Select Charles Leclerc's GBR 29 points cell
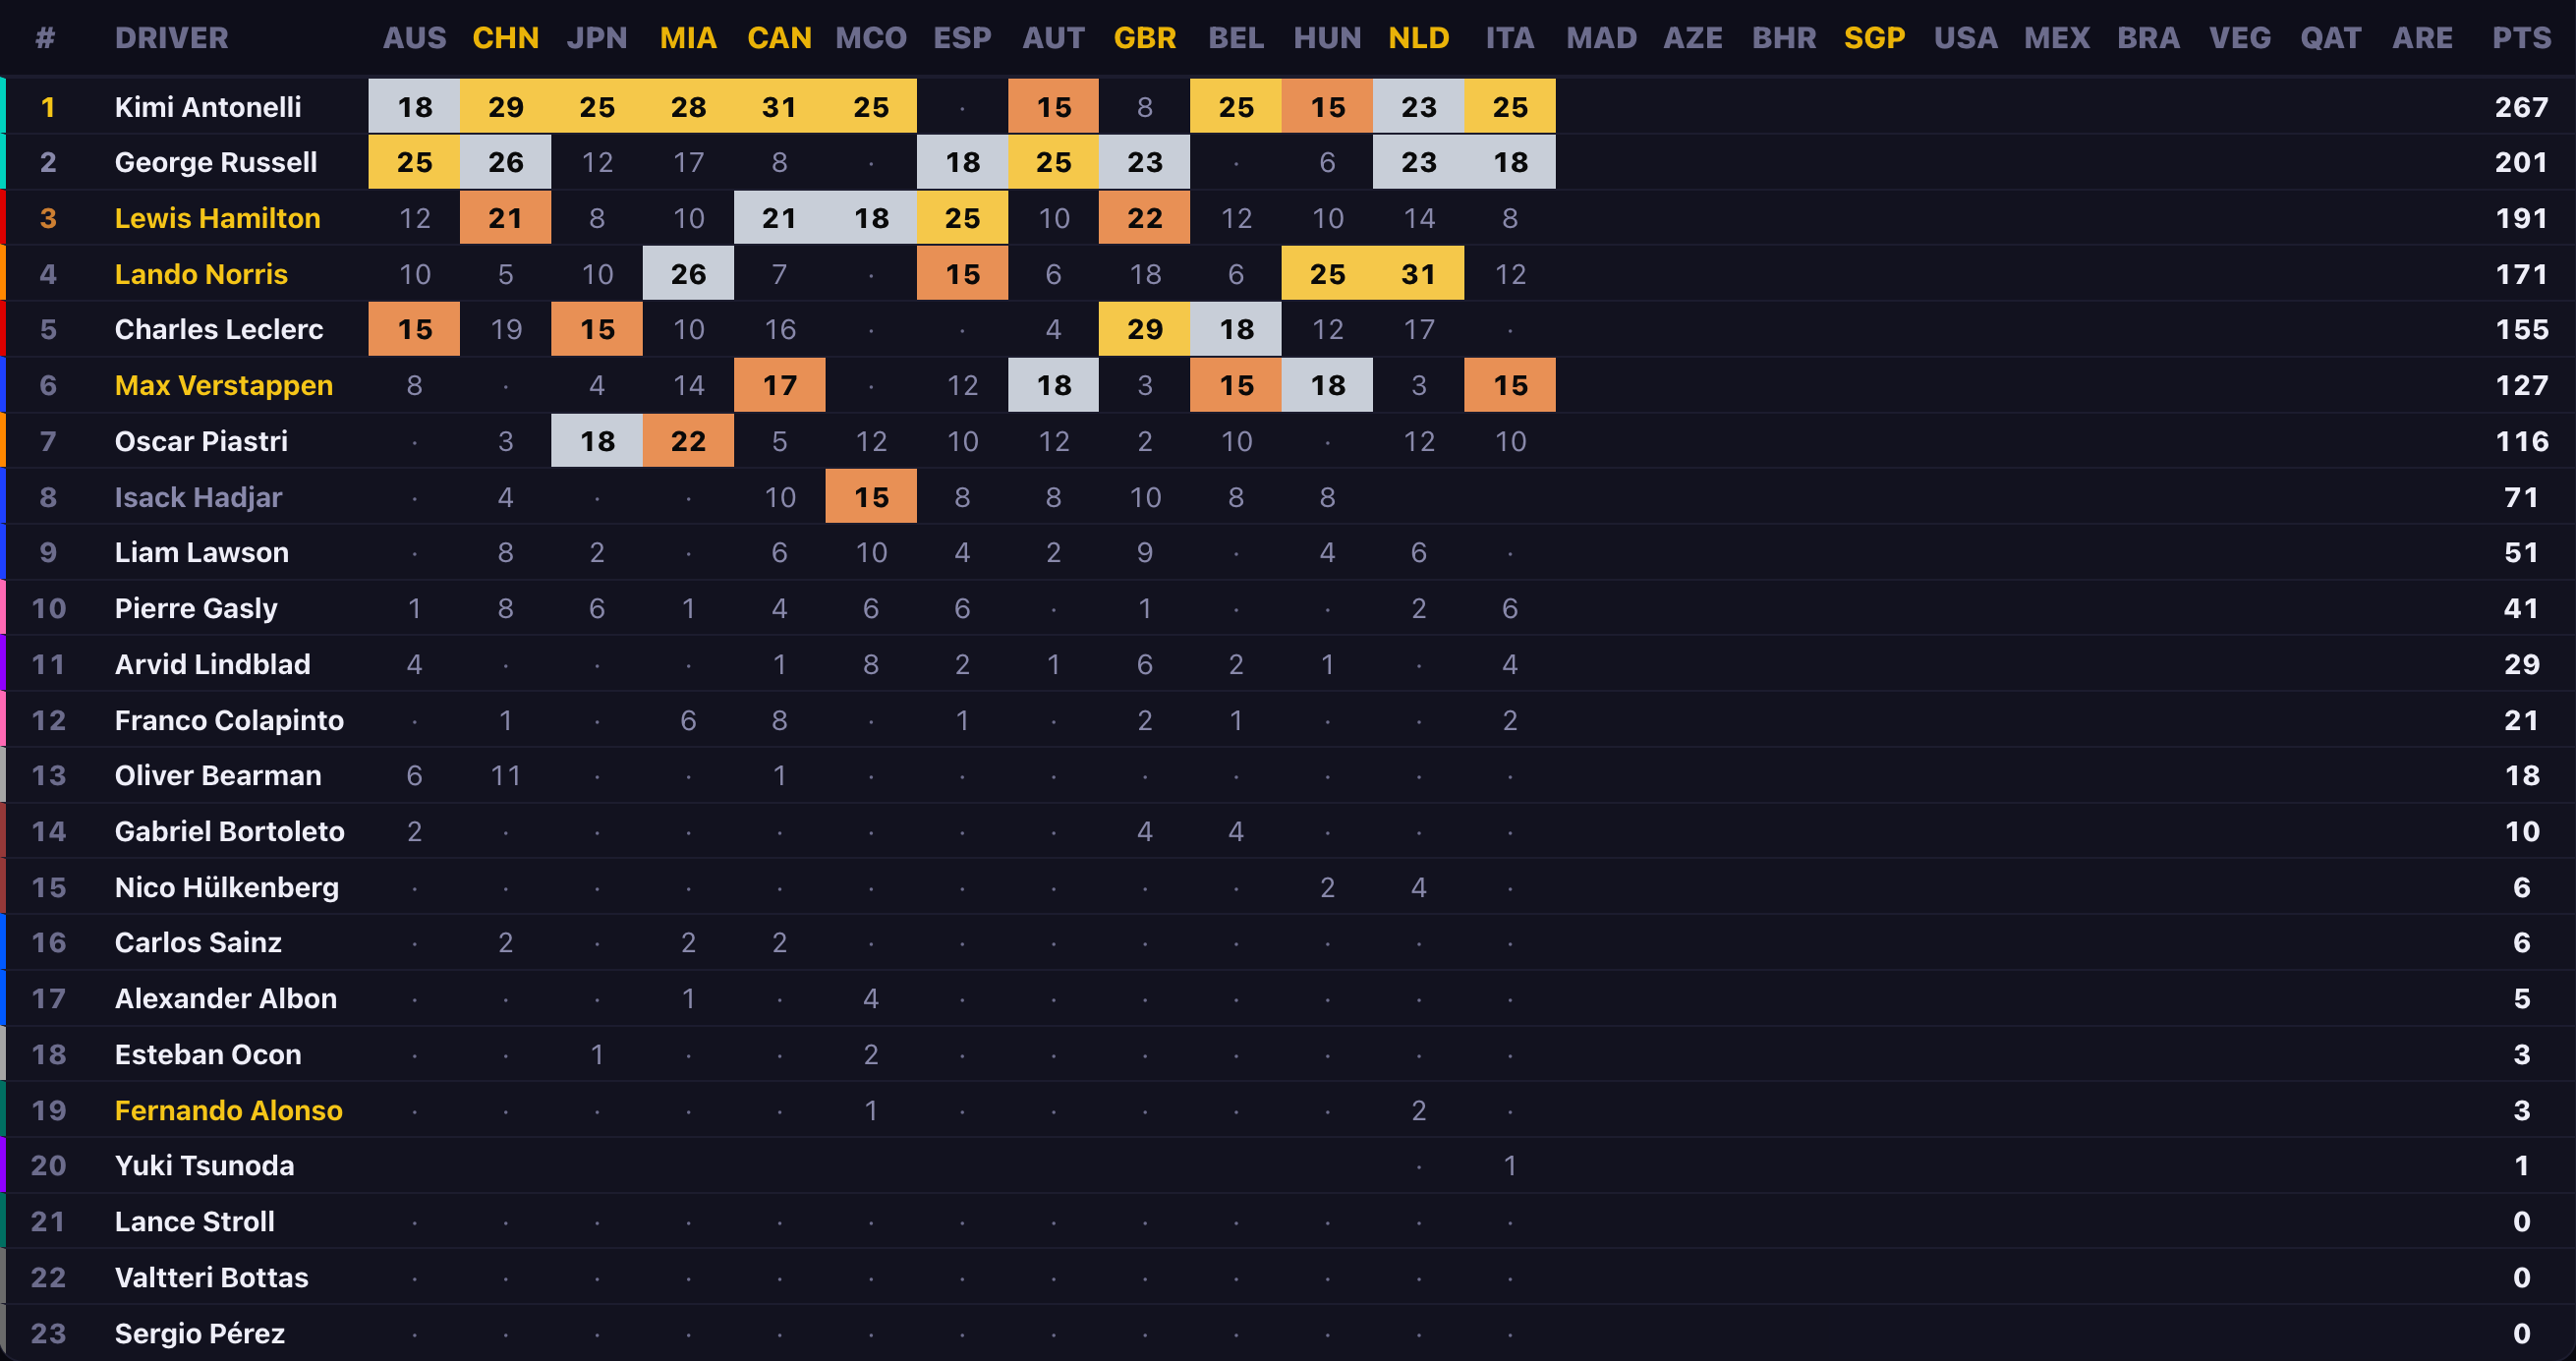The height and width of the screenshot is (1361, 2576). point(1144,329)
